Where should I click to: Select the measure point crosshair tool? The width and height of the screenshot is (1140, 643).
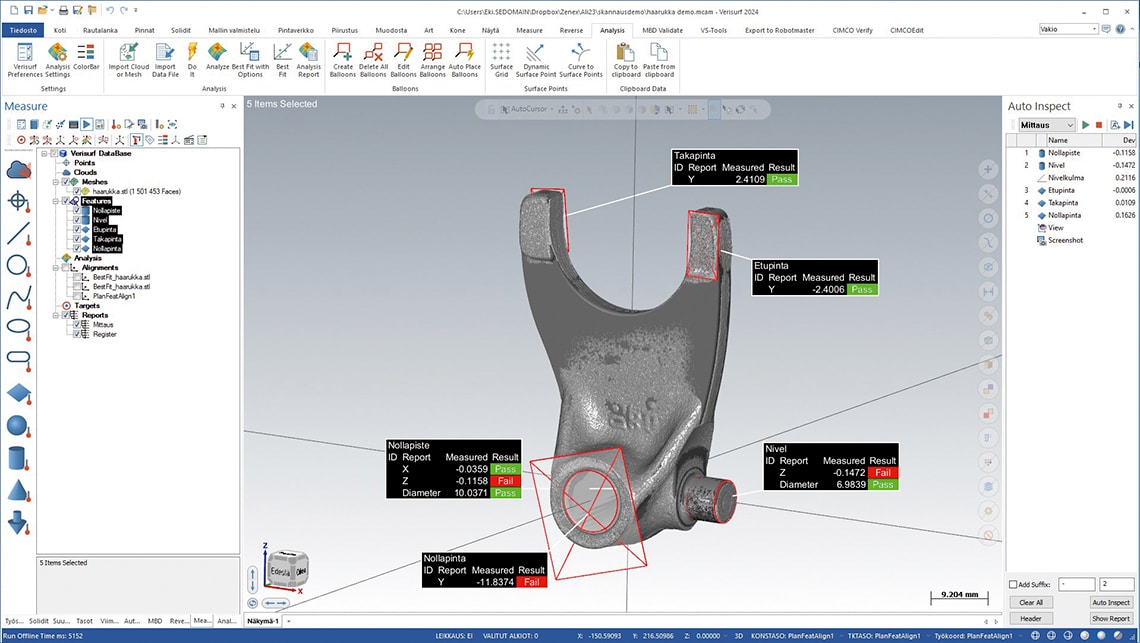[x=18, y=201]
